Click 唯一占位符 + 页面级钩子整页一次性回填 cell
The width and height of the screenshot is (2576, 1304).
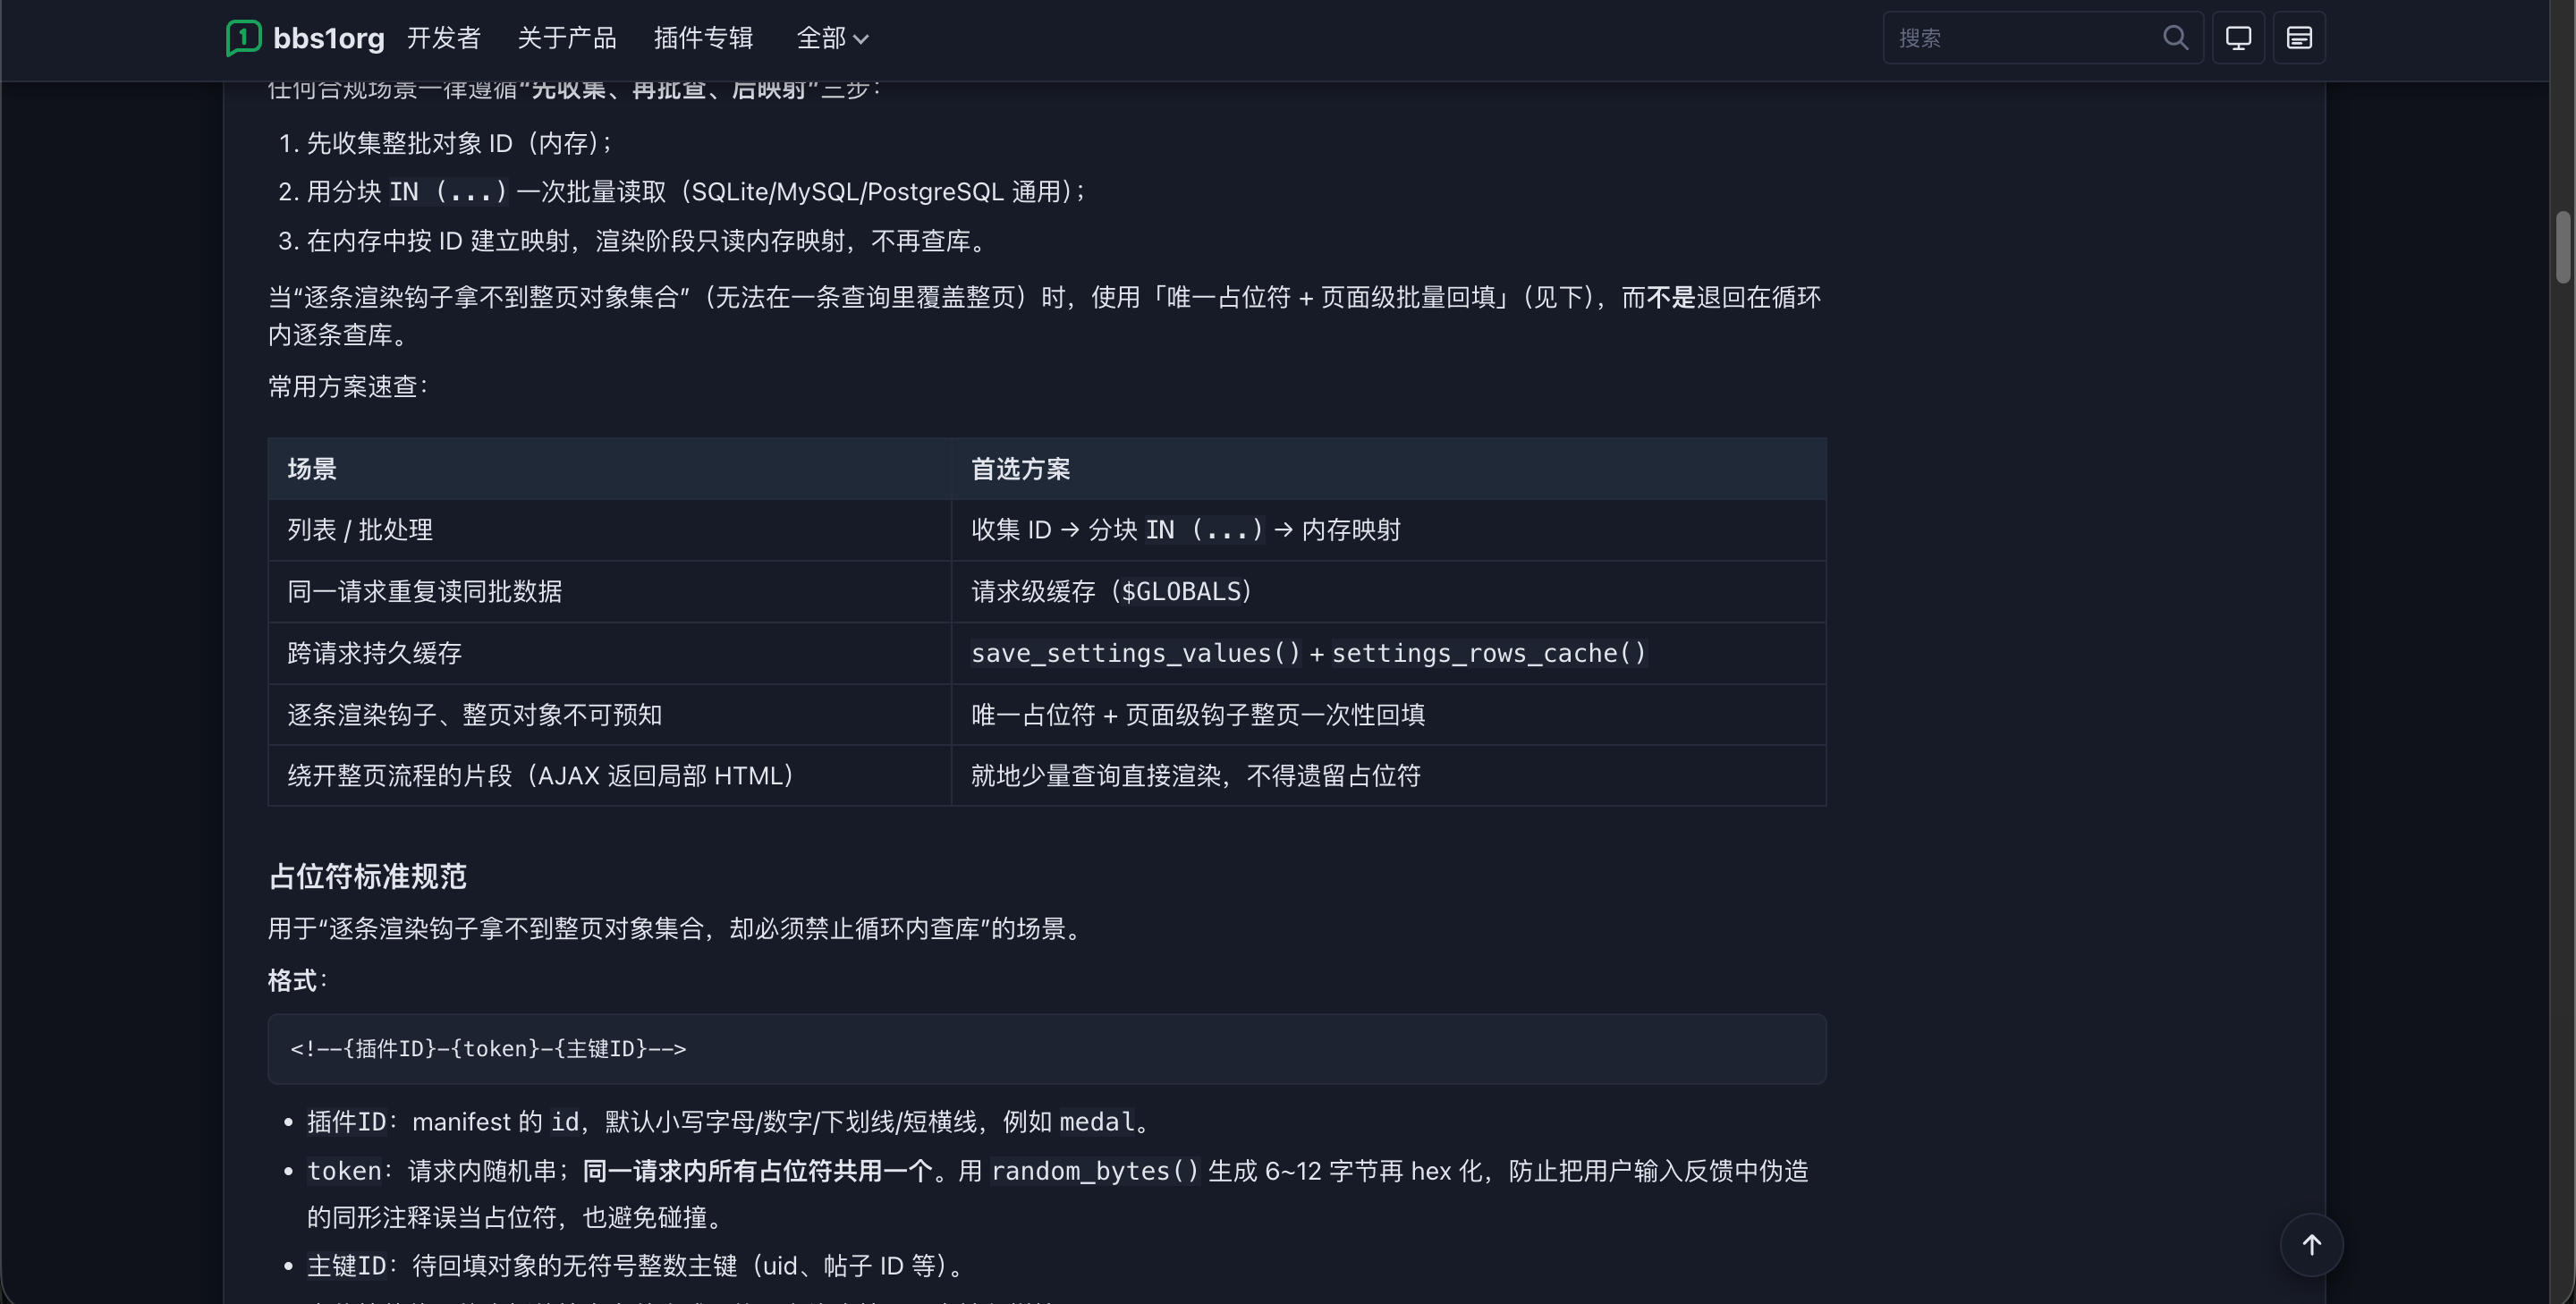tap(1388, 715)
